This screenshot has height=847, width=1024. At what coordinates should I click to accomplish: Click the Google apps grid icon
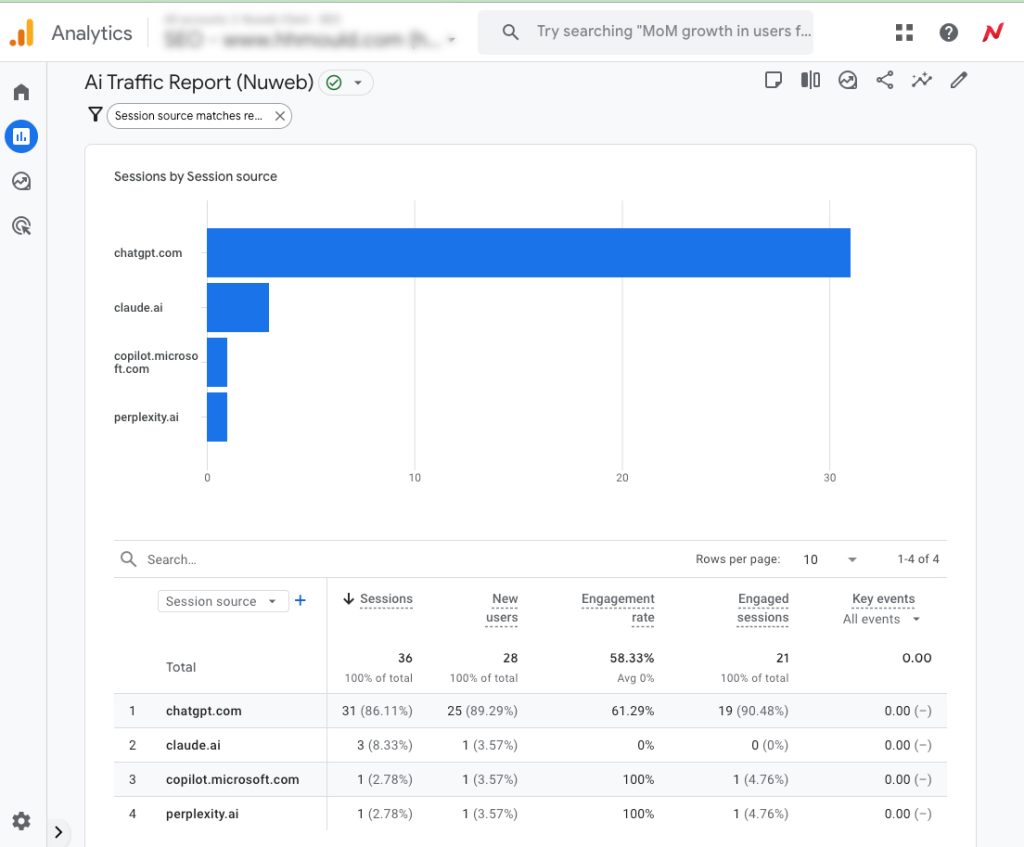pyautogui.click(x=904, y=33)
